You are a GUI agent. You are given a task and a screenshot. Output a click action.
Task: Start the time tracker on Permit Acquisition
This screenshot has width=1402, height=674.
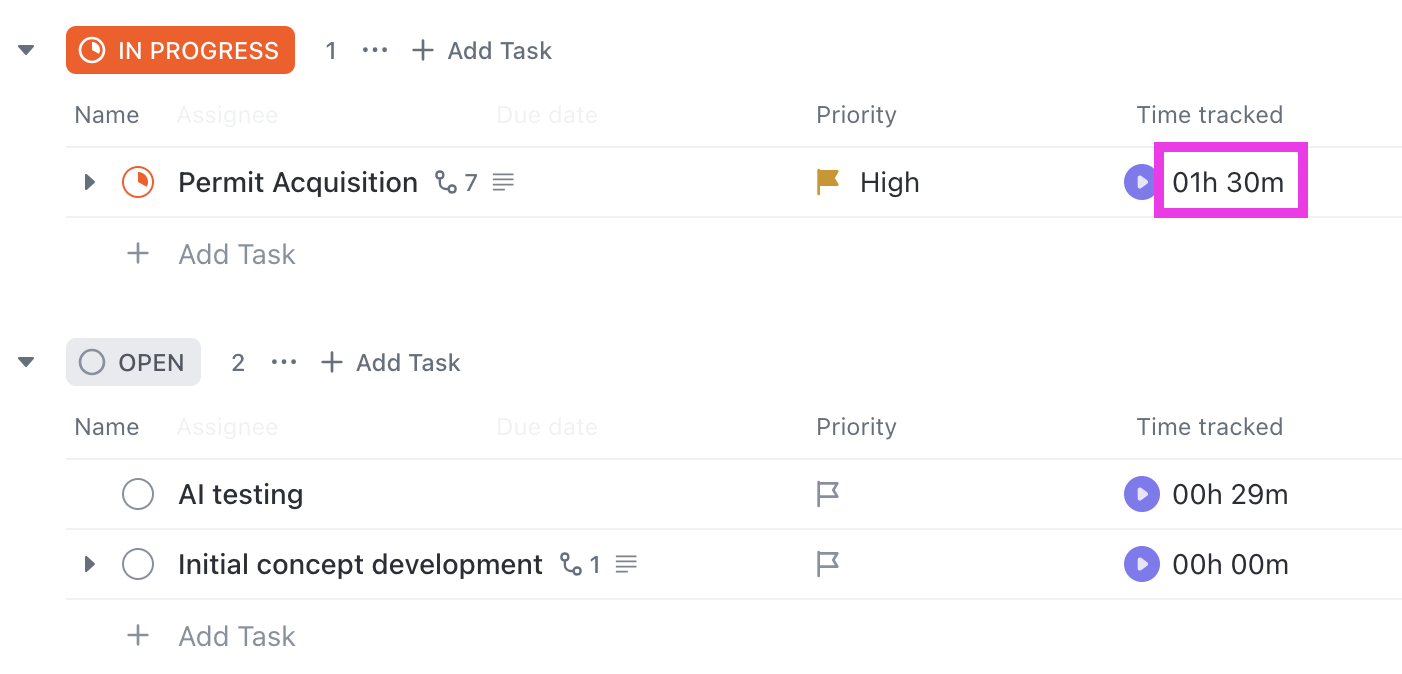[x=1141, y=182]
